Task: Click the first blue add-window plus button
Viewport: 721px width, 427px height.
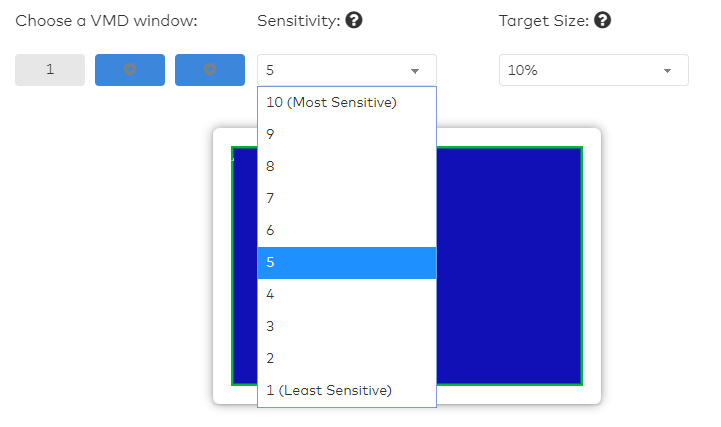Action: point(130,70)
